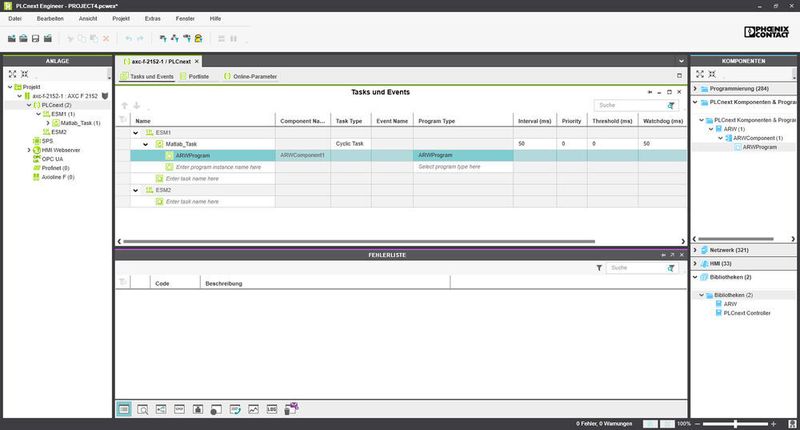Image resolution: width=800 pixels, height=430 pixels.
Task: Open the recycle bin icon in bottom toolbar
Action: pos(291,409)
